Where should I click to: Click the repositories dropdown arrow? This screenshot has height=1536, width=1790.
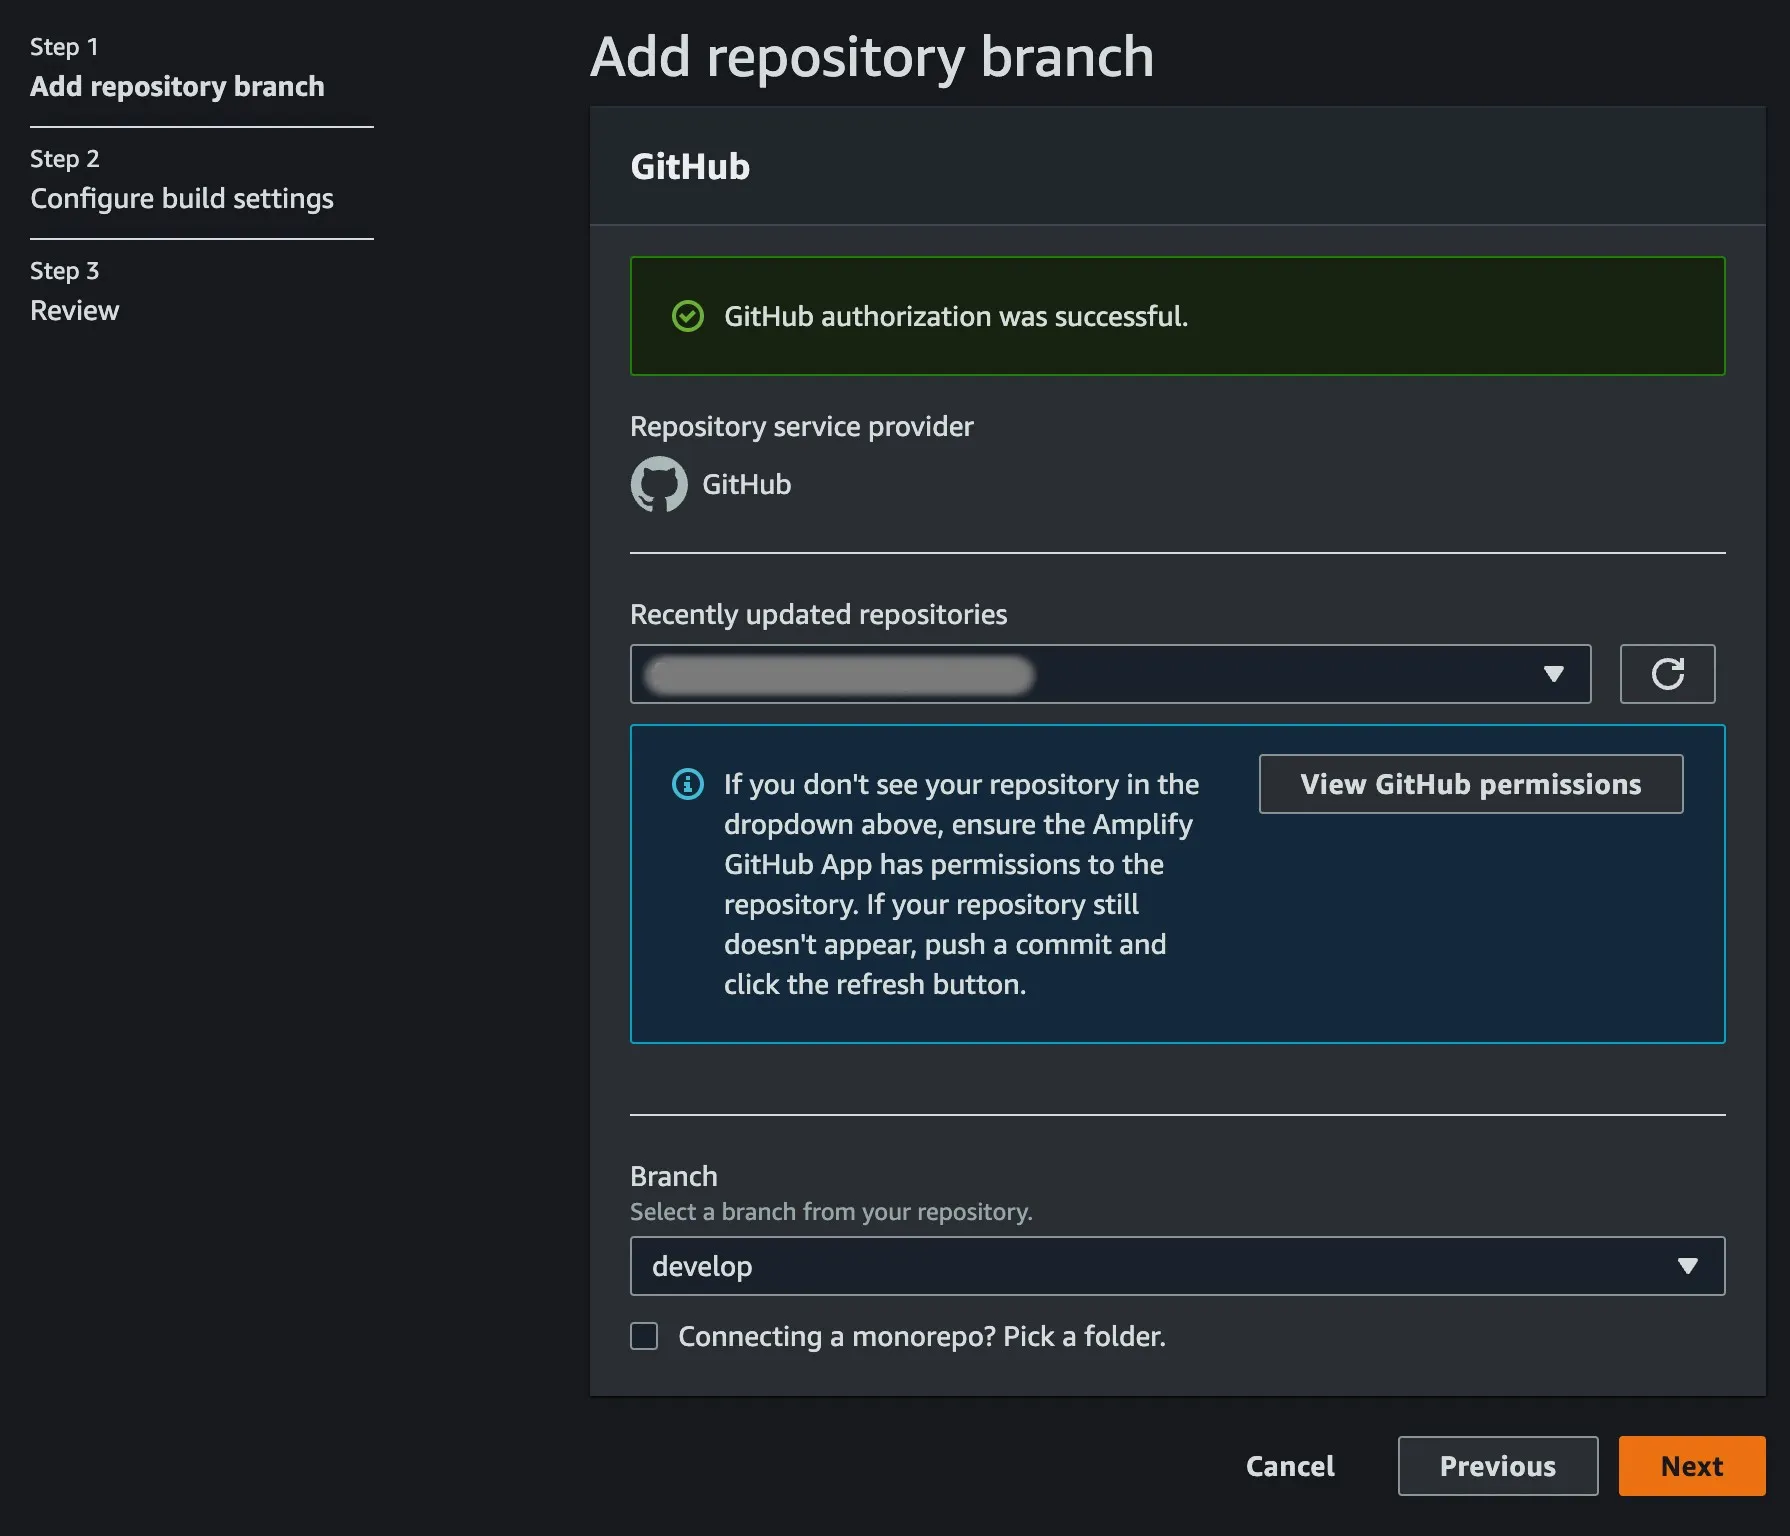1553,674
